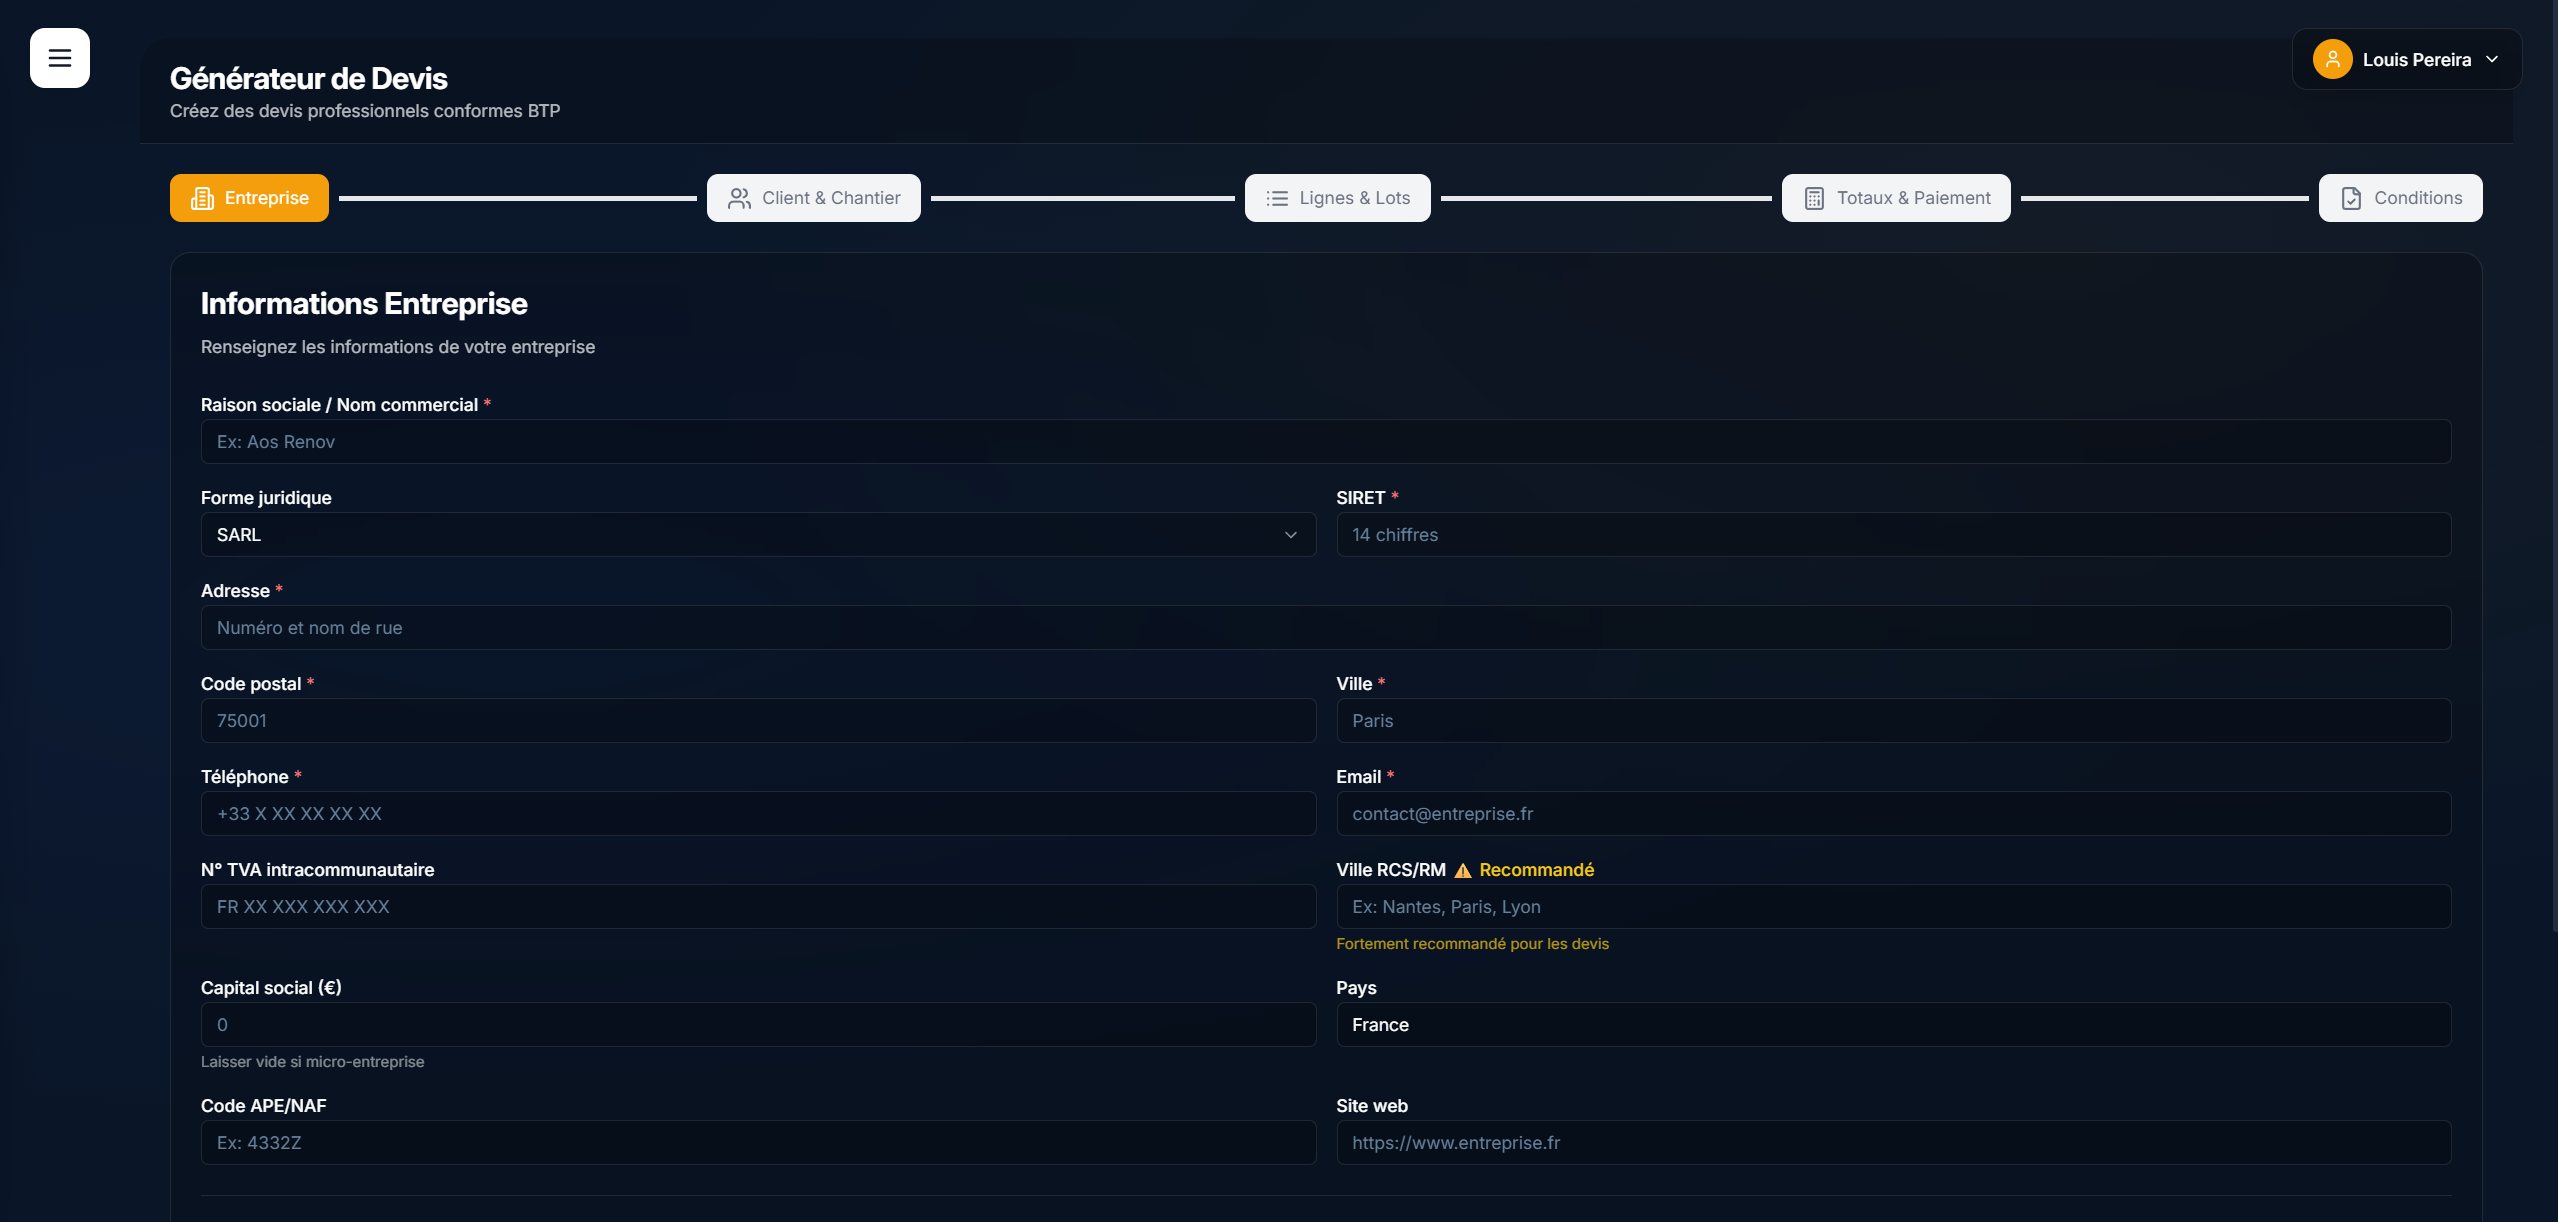Focus the Raison sociale input field

click(x=1325, y=442)
